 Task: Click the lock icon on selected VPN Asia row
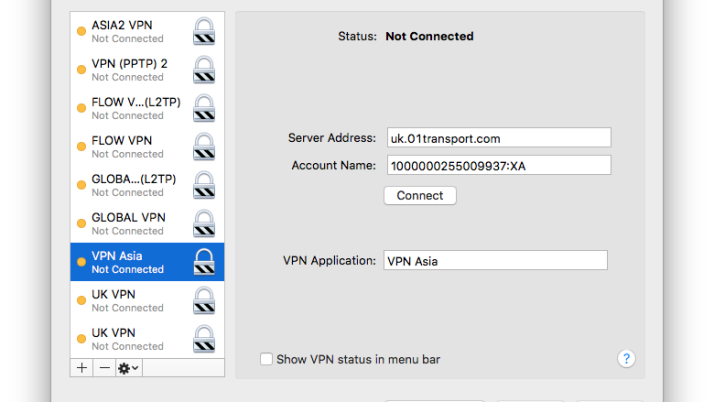click(204, 262)
